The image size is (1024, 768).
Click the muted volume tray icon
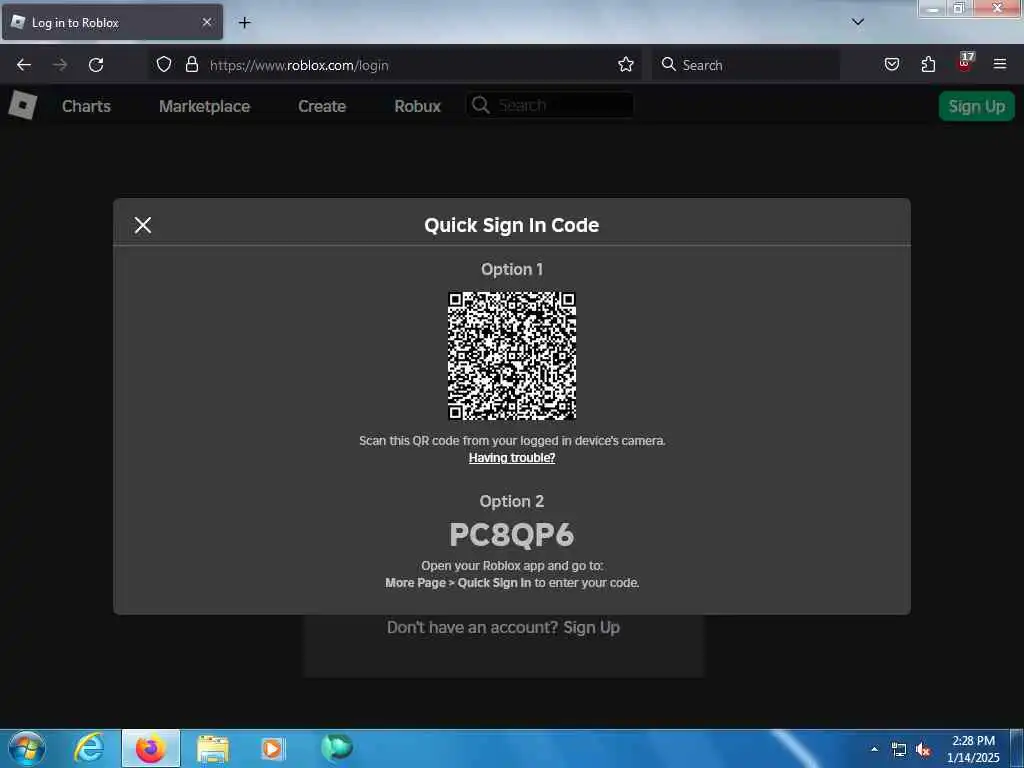[923, 750]
